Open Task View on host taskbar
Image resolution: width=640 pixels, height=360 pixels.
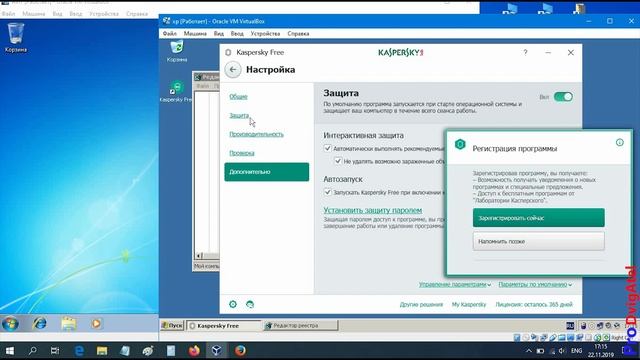(x=55, y=351)
